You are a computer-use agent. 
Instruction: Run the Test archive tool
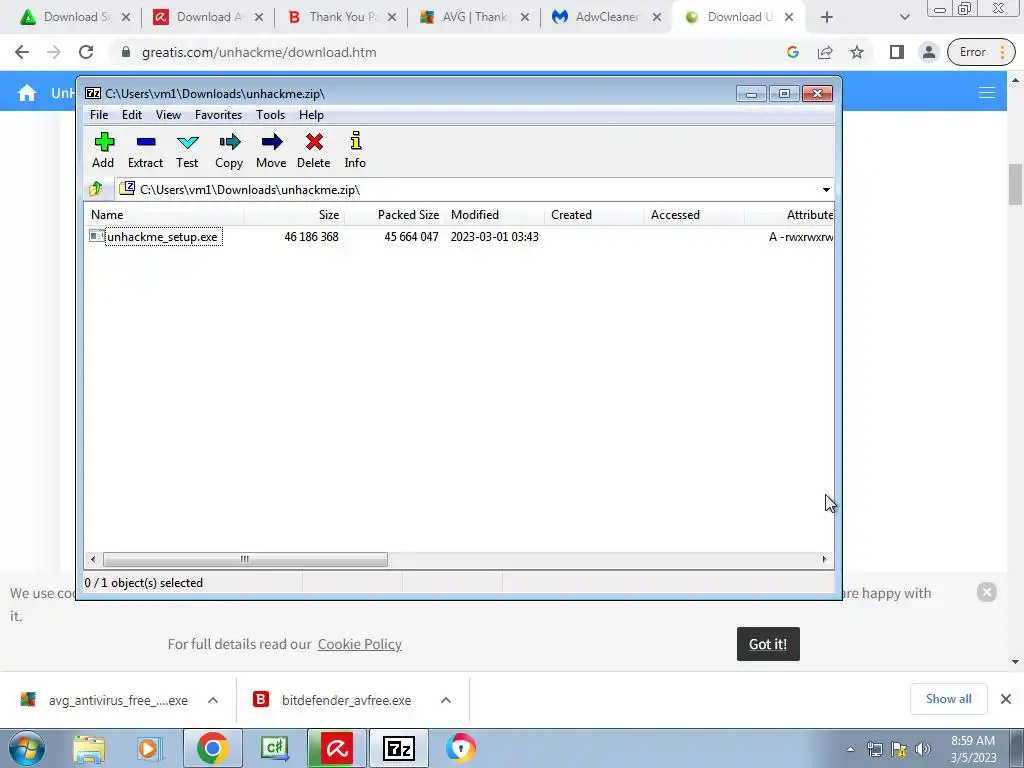pyautogui.click(x=187, y=151)
